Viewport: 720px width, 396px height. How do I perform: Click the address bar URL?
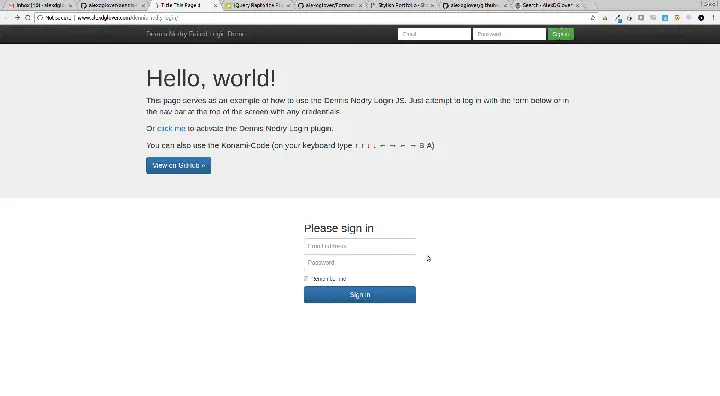click(127, 18)
